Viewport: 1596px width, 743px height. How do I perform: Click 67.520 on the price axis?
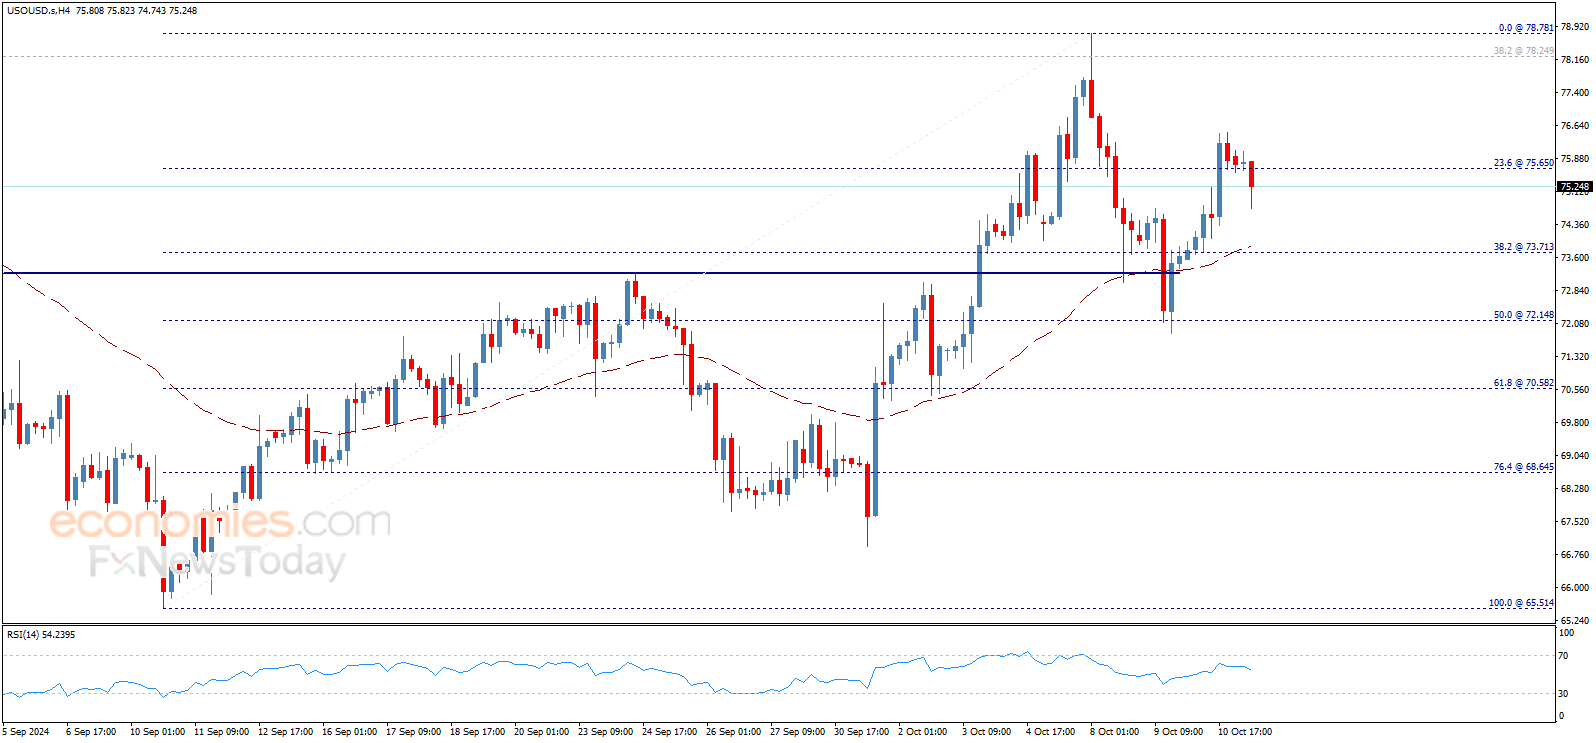[x=1575, y=522]
